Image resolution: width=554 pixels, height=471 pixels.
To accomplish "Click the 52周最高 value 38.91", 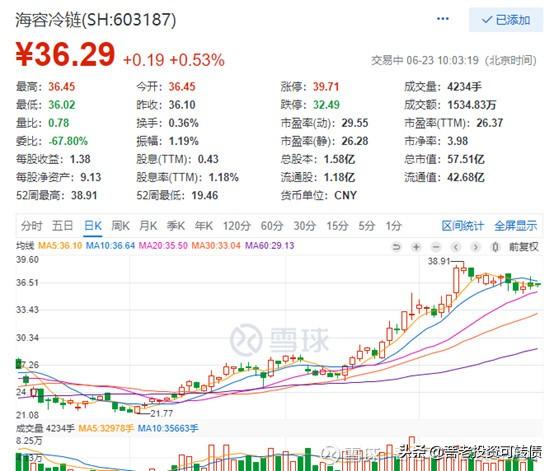I will tap(84, 195).
